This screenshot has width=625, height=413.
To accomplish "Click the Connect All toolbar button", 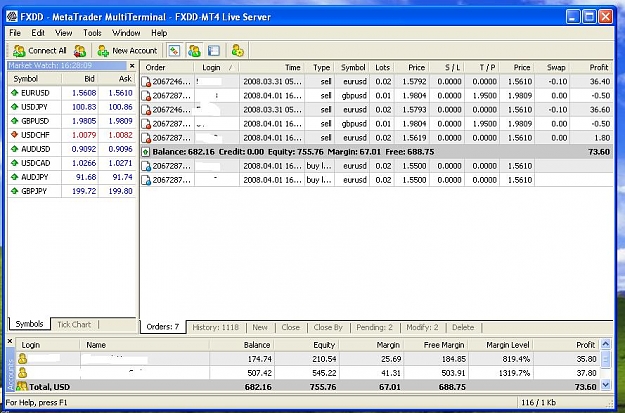I will (39, 51).
